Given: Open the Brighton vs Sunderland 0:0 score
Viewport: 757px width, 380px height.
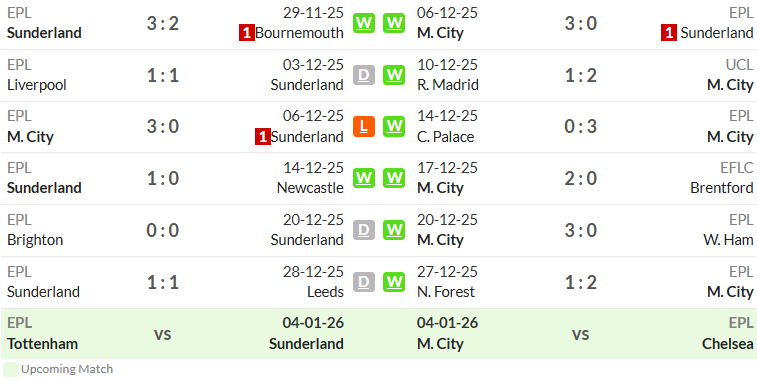Looking at the screenshot, I should pos(163,230).
